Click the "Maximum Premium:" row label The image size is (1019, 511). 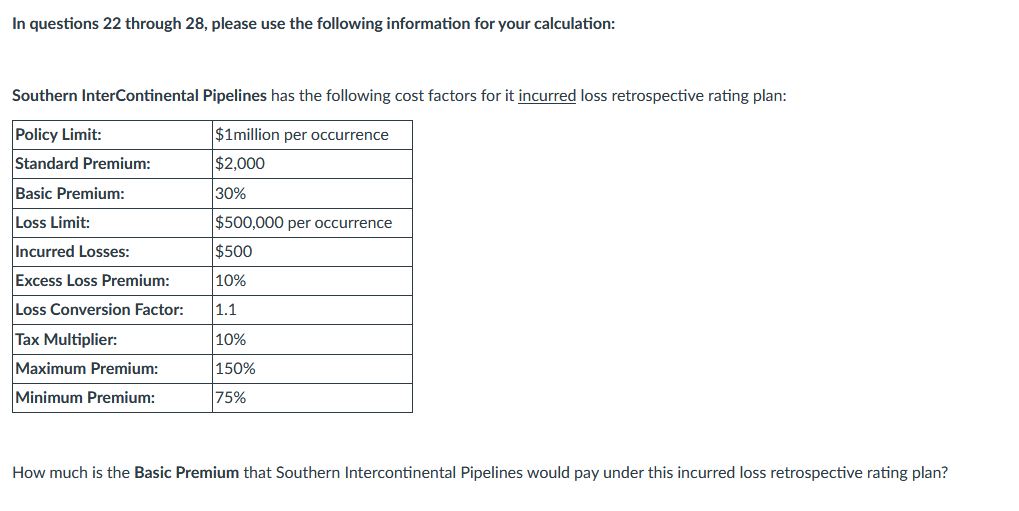[86, 368]
